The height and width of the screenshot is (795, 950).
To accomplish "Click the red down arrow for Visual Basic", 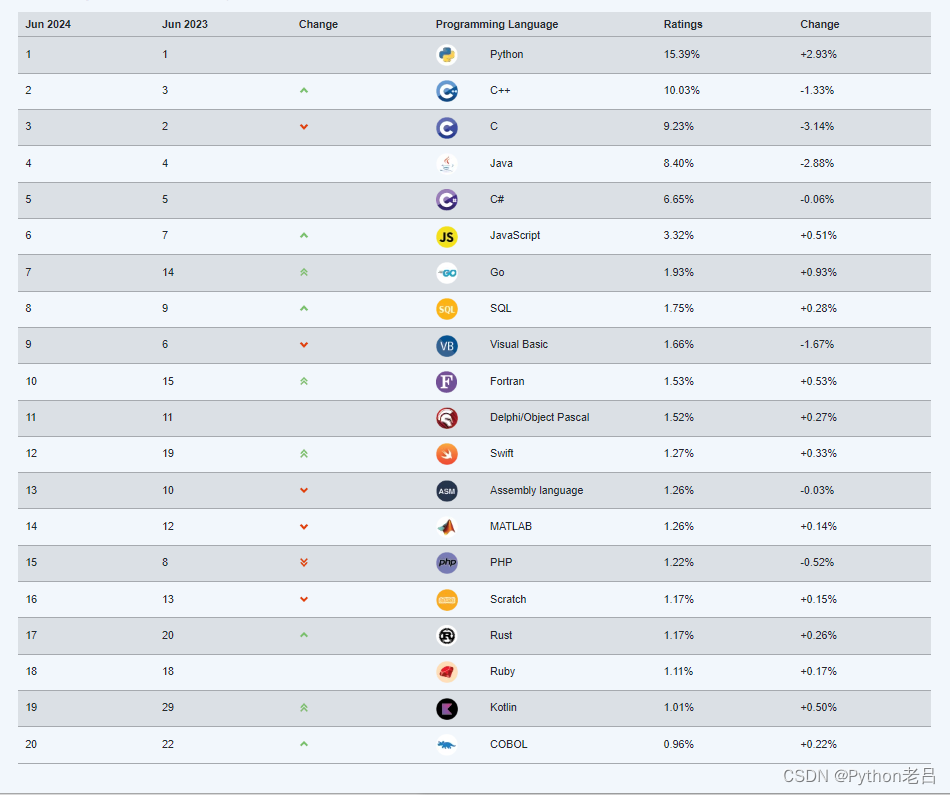I will pos(304,345).
